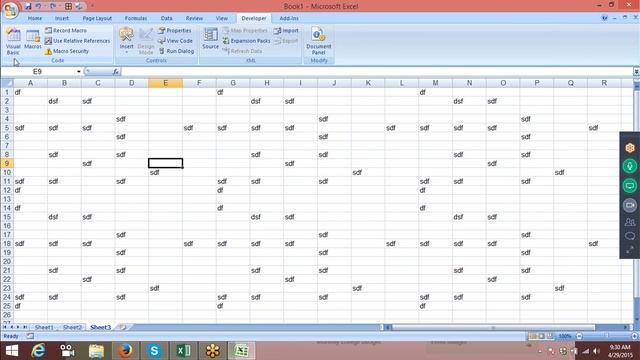The width and height of the screenshot is (640, 360).
Task: Go to next sheet tab arrow
Action: (18, 327)
